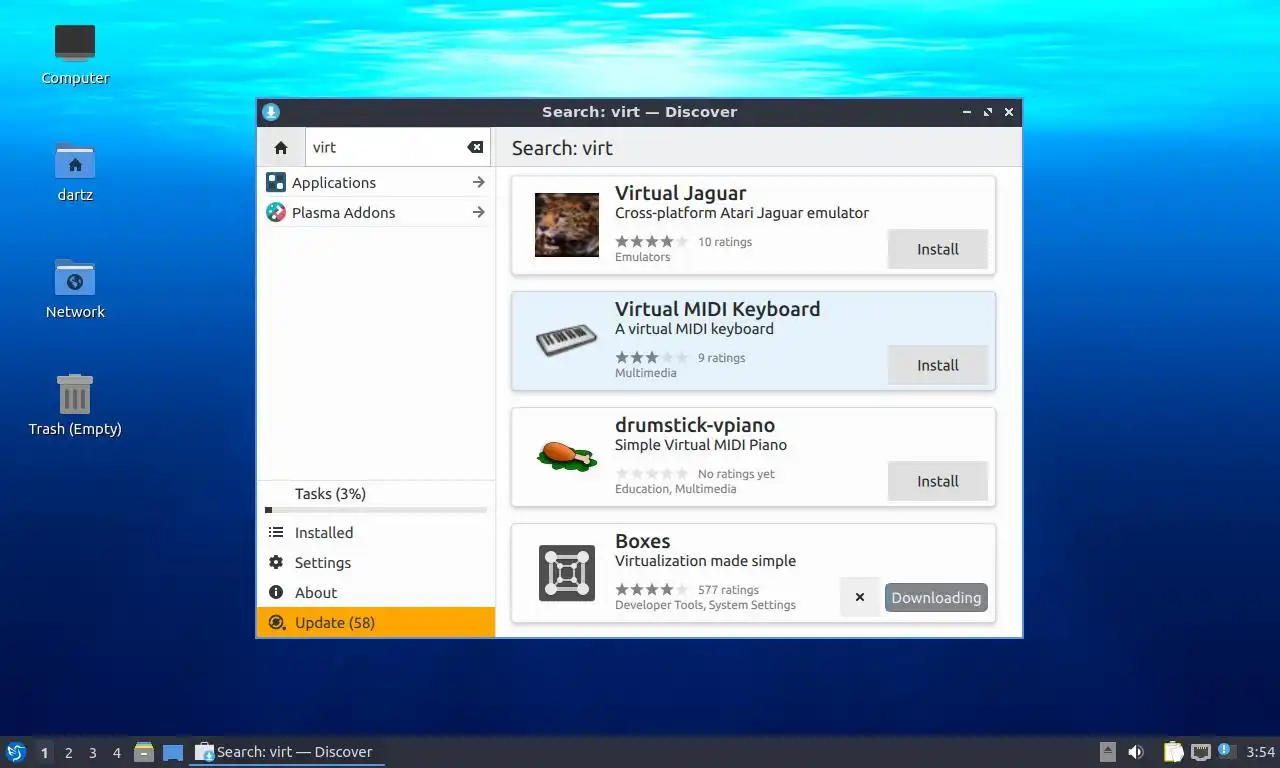Click 'Search: virt — Discover' taskbar entry
This screenshot has width=1280, height=768.
click(x=287, y=752)
